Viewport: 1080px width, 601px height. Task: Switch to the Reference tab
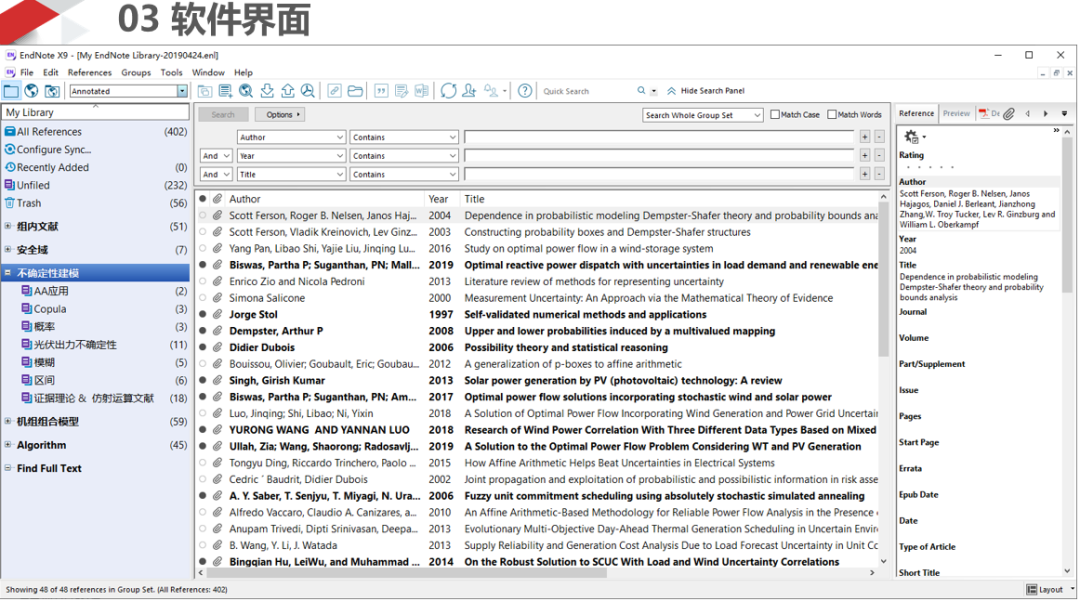tap(916, 114)
